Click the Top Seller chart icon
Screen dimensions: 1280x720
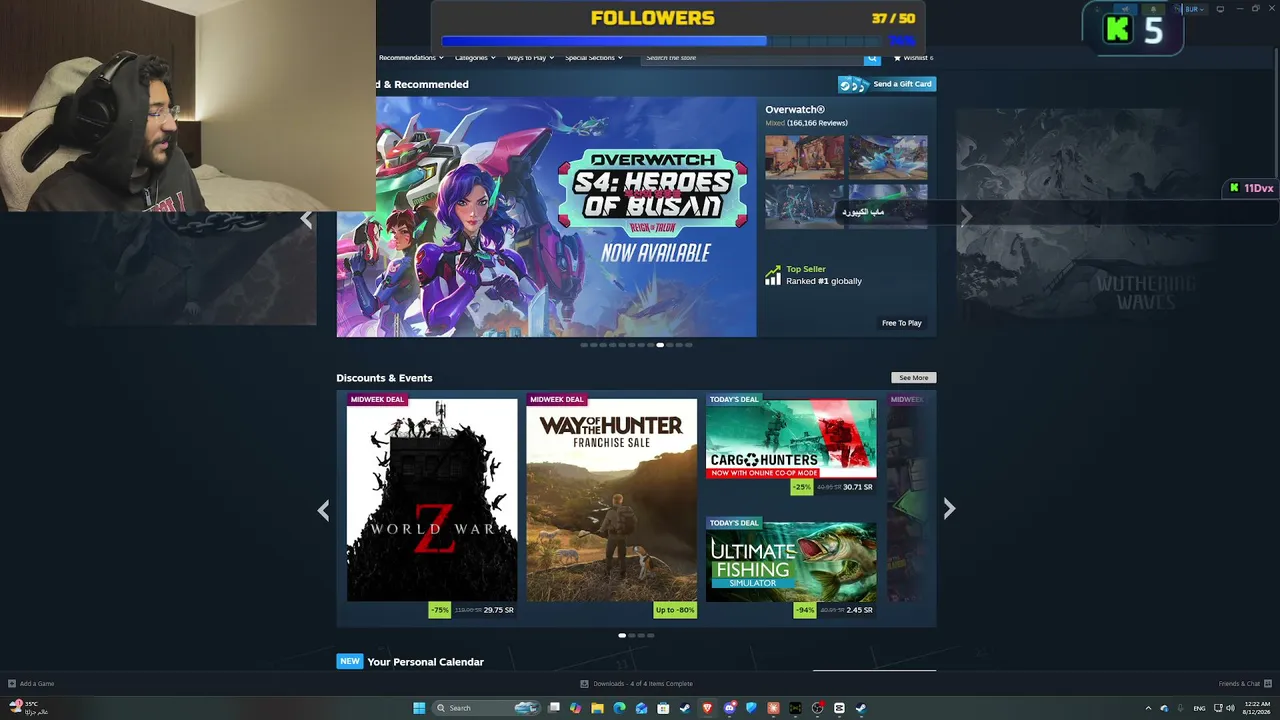(x=773, y=275)
